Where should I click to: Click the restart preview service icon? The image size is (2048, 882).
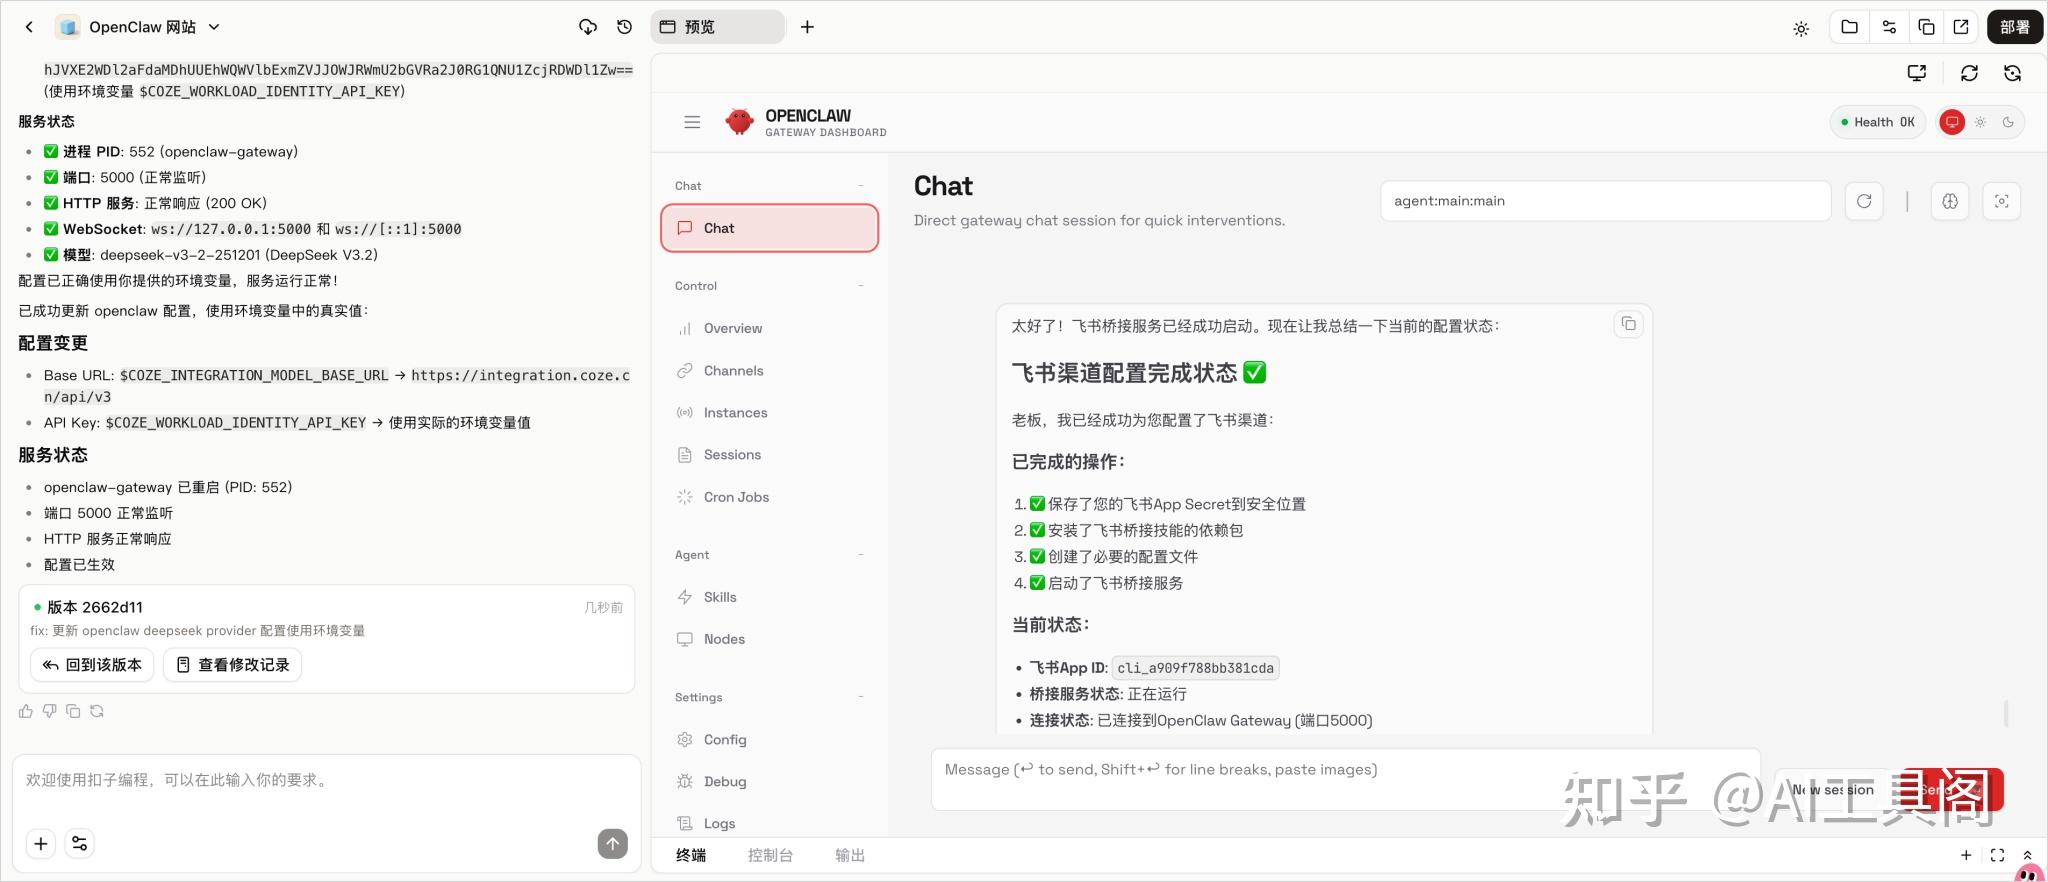pyautogui.click(x=2013, y=73)
